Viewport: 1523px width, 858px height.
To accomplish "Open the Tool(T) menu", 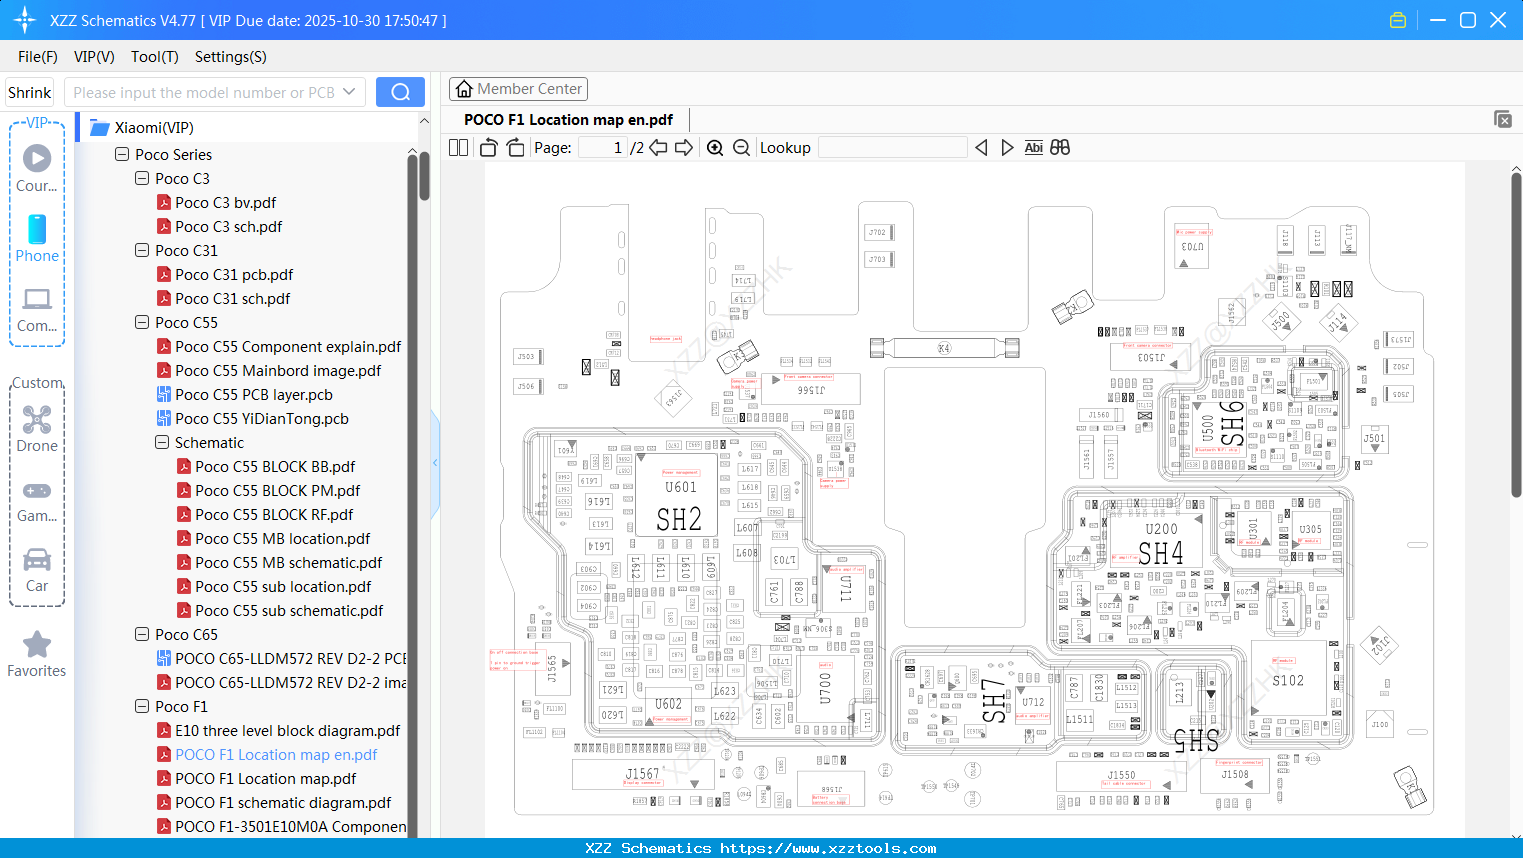I will click(x=154, y=57).
